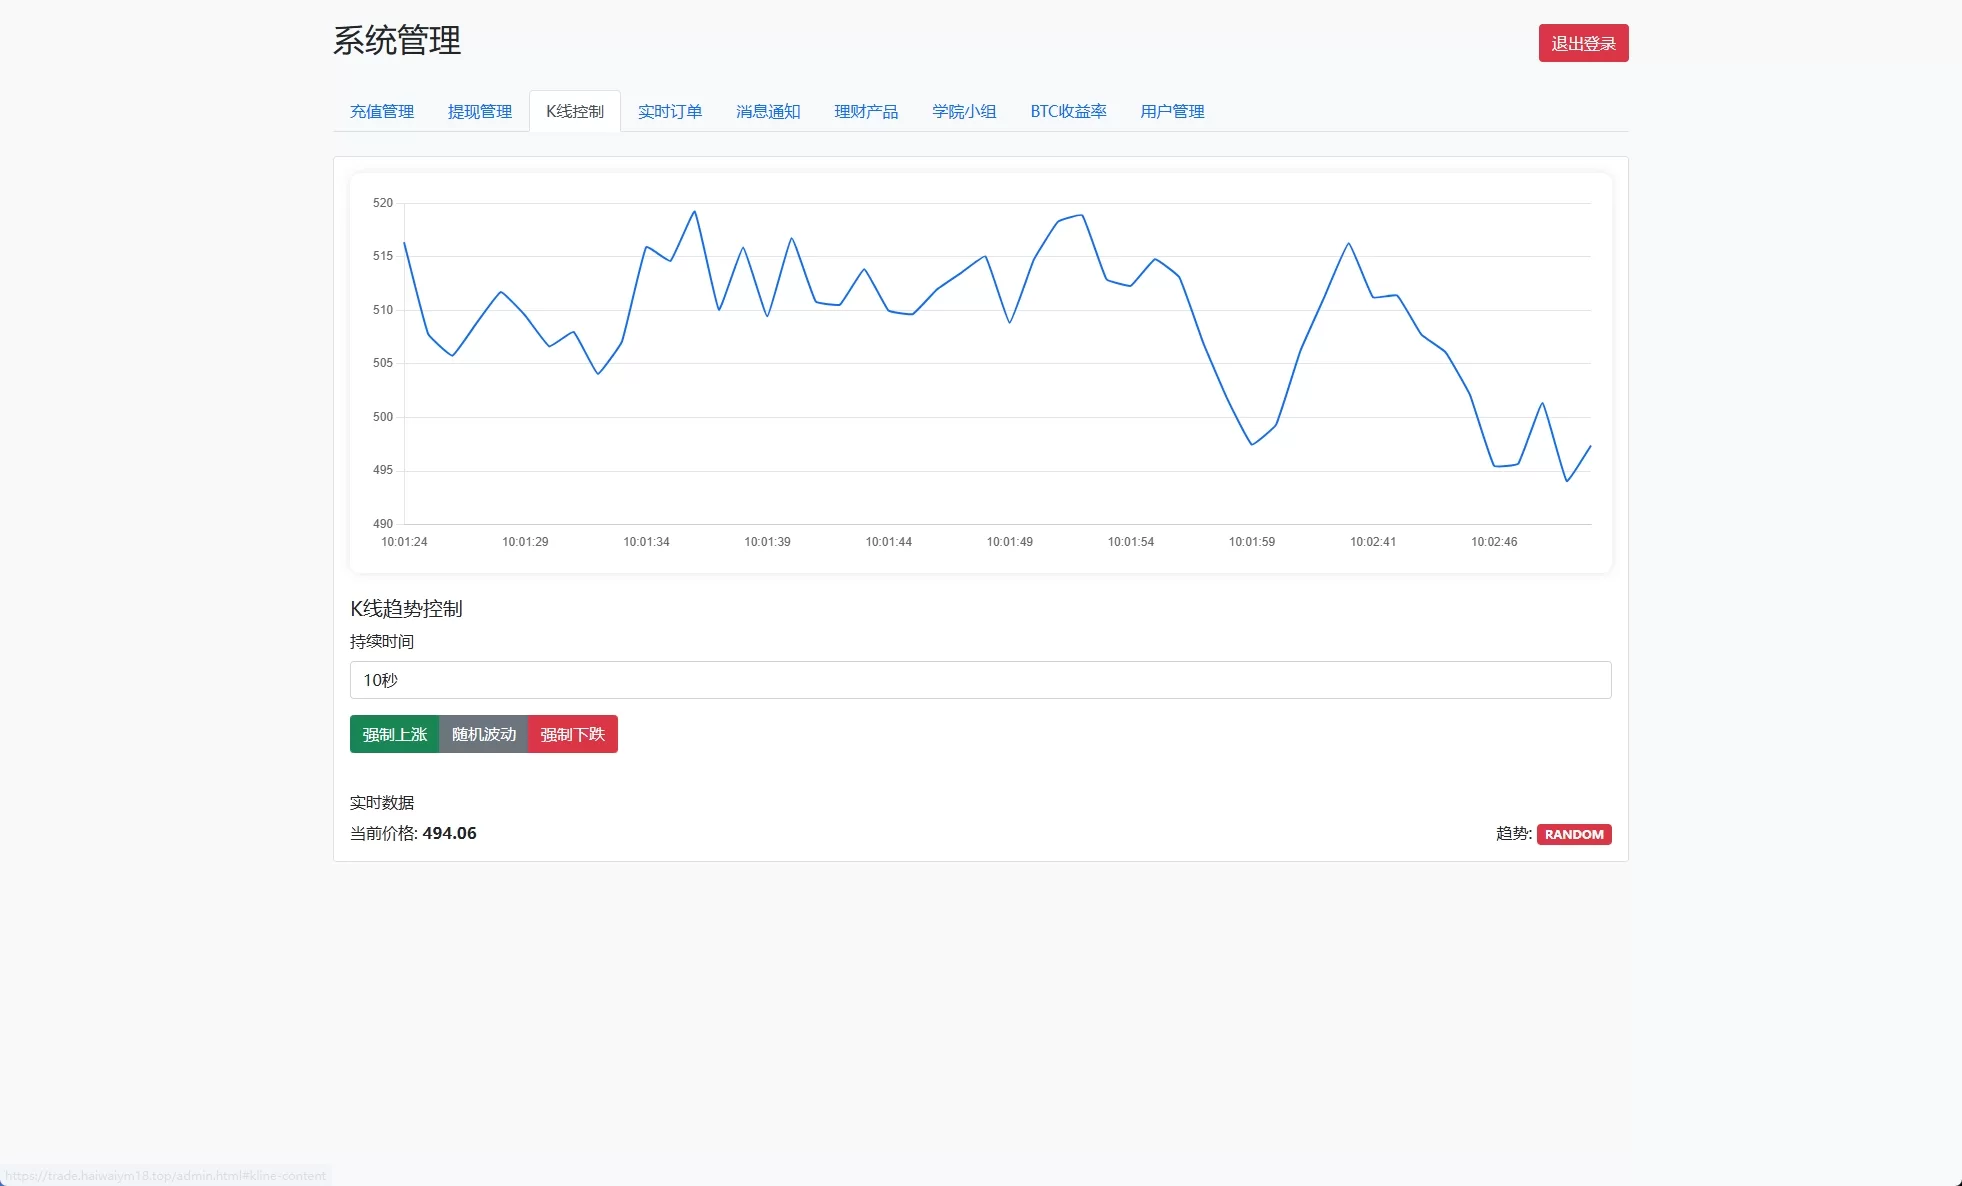This screenshot has width=1962, height=1186.
Task: Open the 提现管理 tab
Action: (479, 111)
